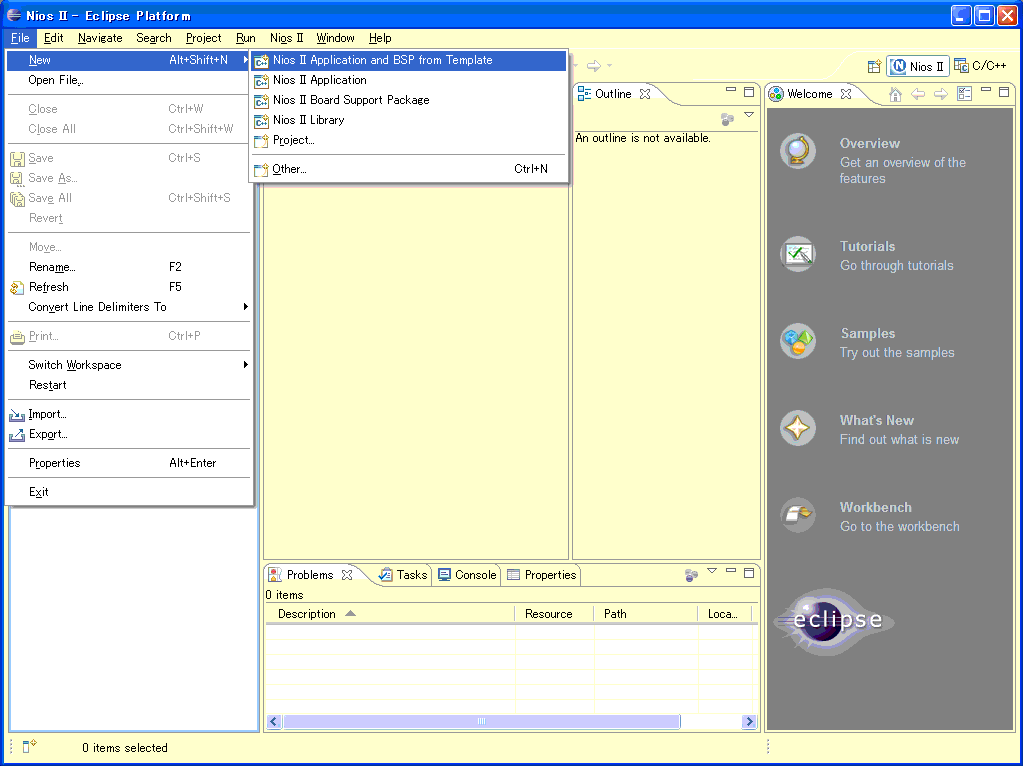Click the Overview globe icon
The height and width of the screenshot is (766, 1023).
click(798, 151)
